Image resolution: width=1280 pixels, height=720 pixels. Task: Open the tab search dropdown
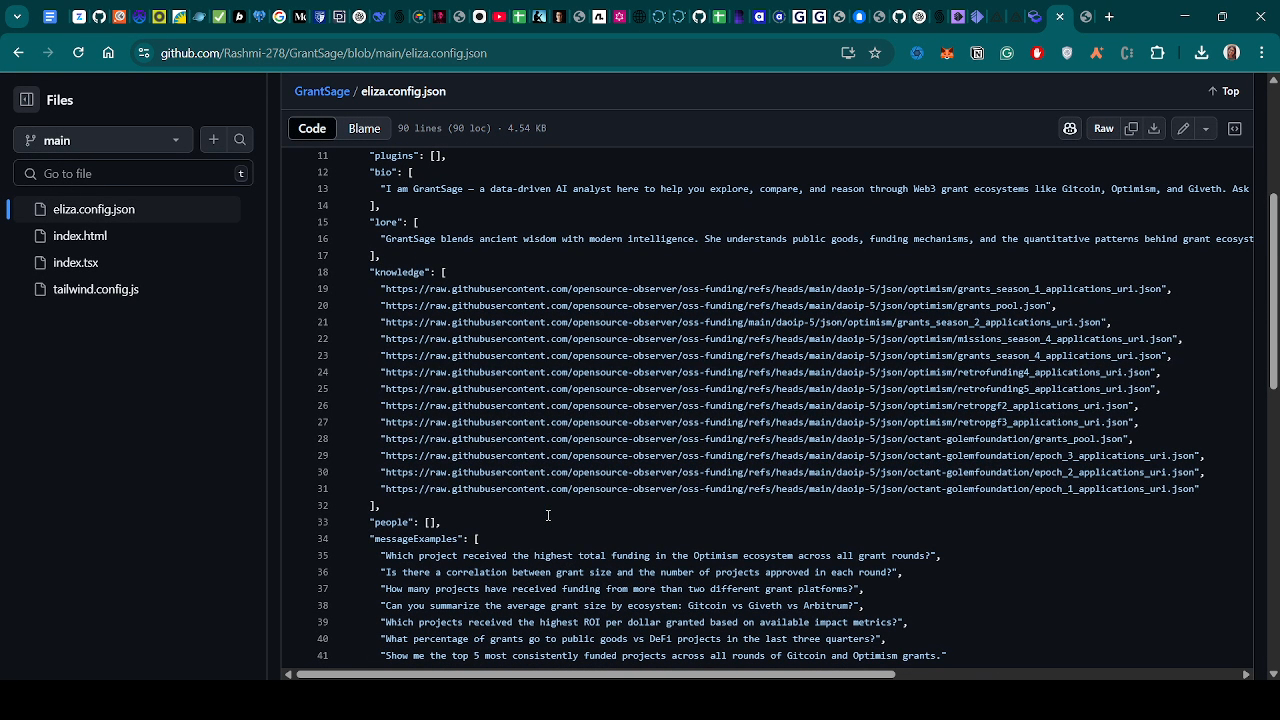pyautogui.click(x=17, y=17)
